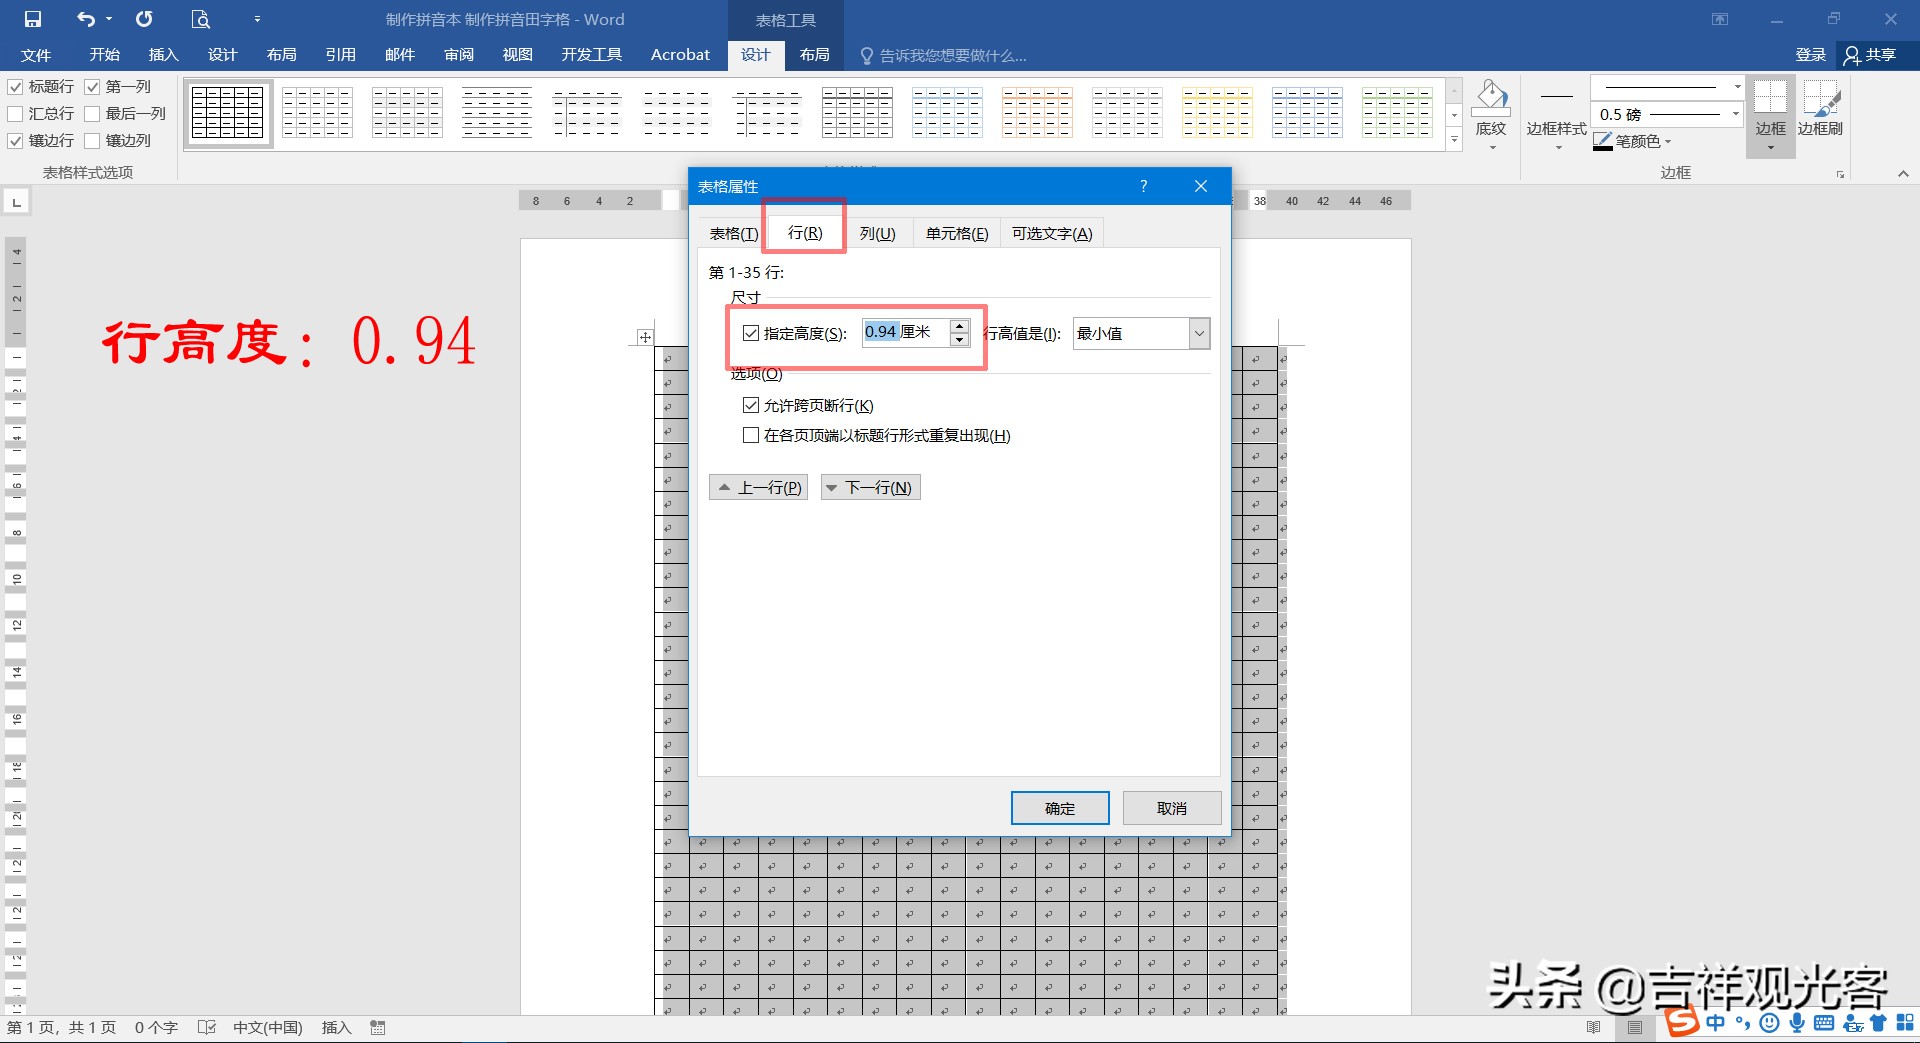Switch to the 列(U) column tab
The image size is (1920, 1043).
click(x=877, y=233)
